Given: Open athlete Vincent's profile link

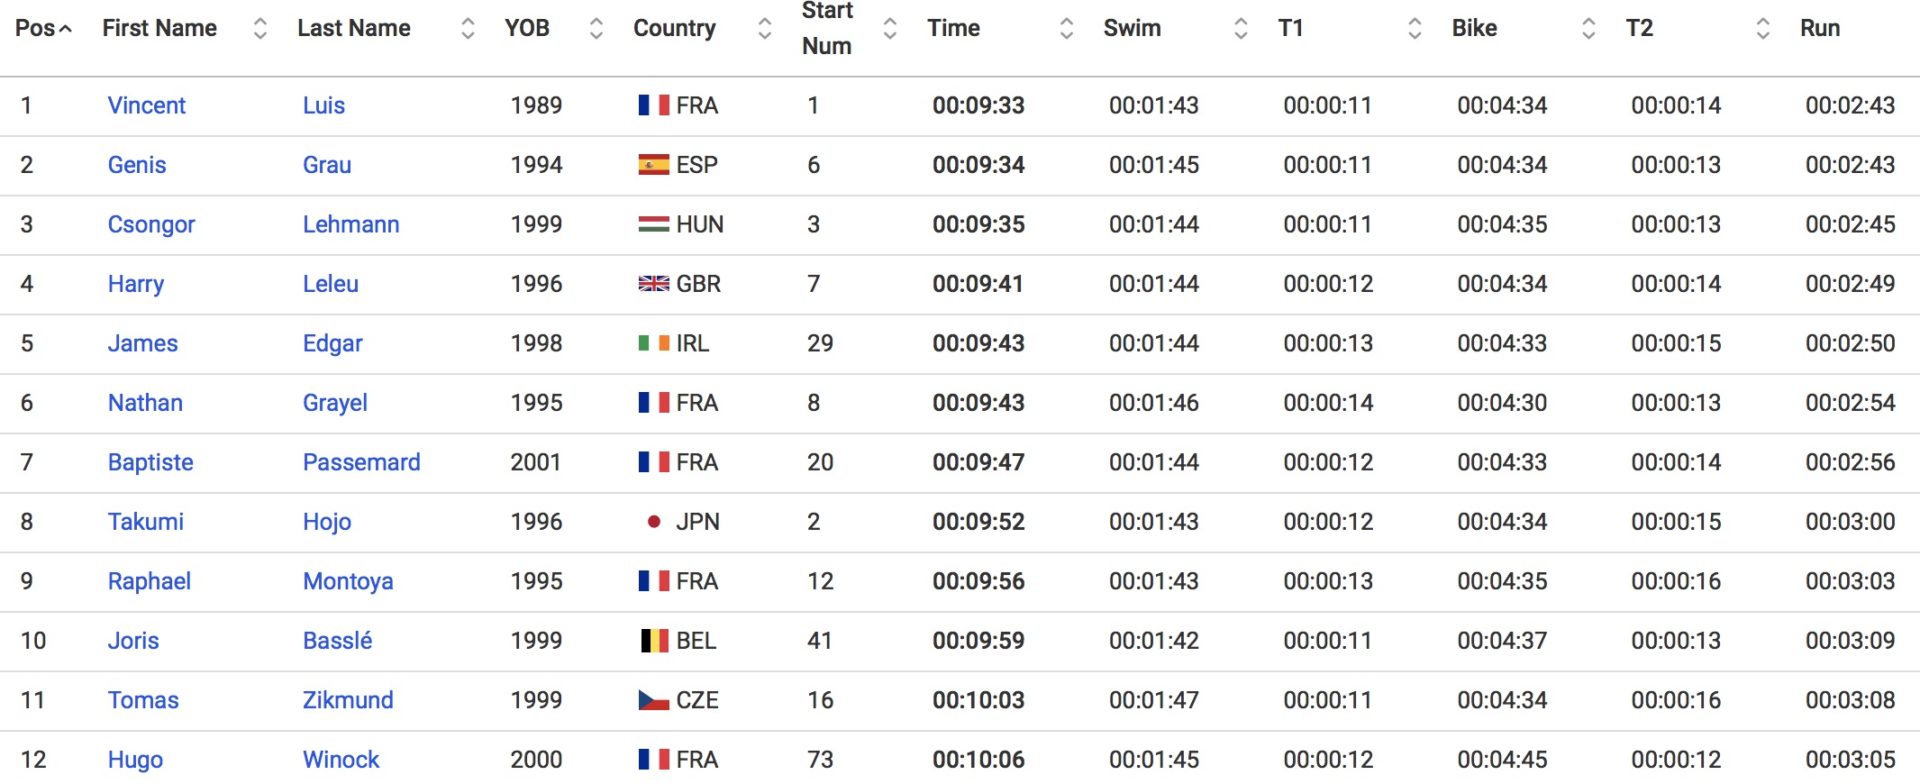Looking at the screenshot, I should pos(146,105).
